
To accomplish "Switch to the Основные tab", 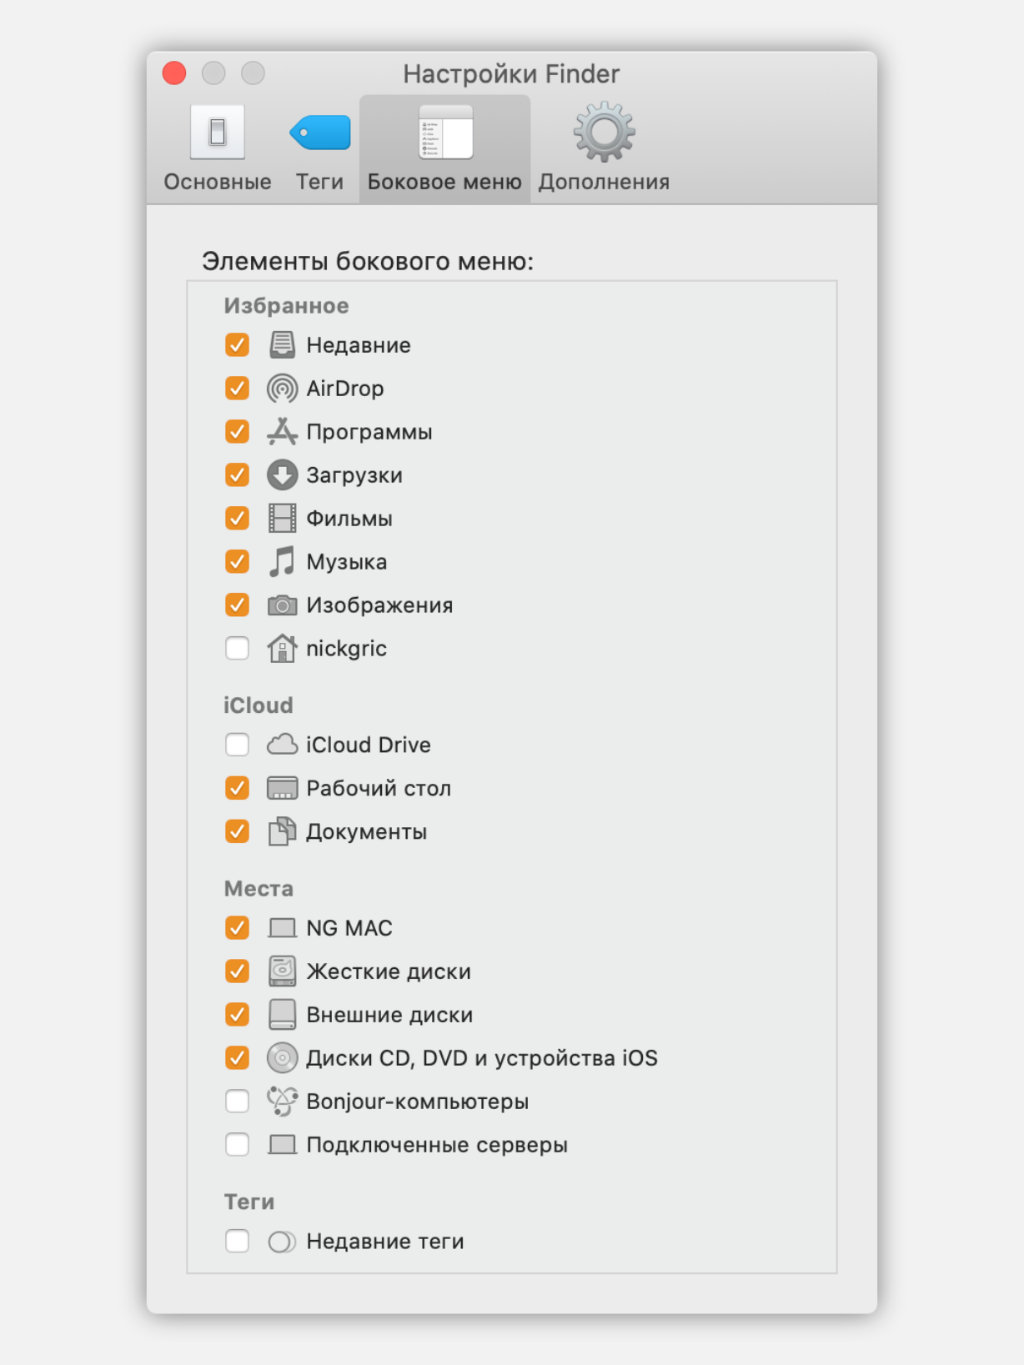I will 217,149.
